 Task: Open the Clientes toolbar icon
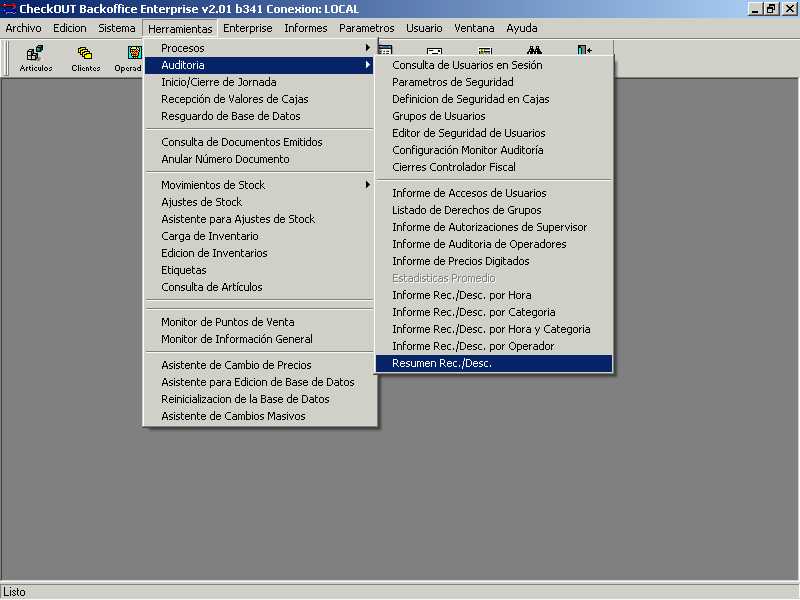pos(85,58)
